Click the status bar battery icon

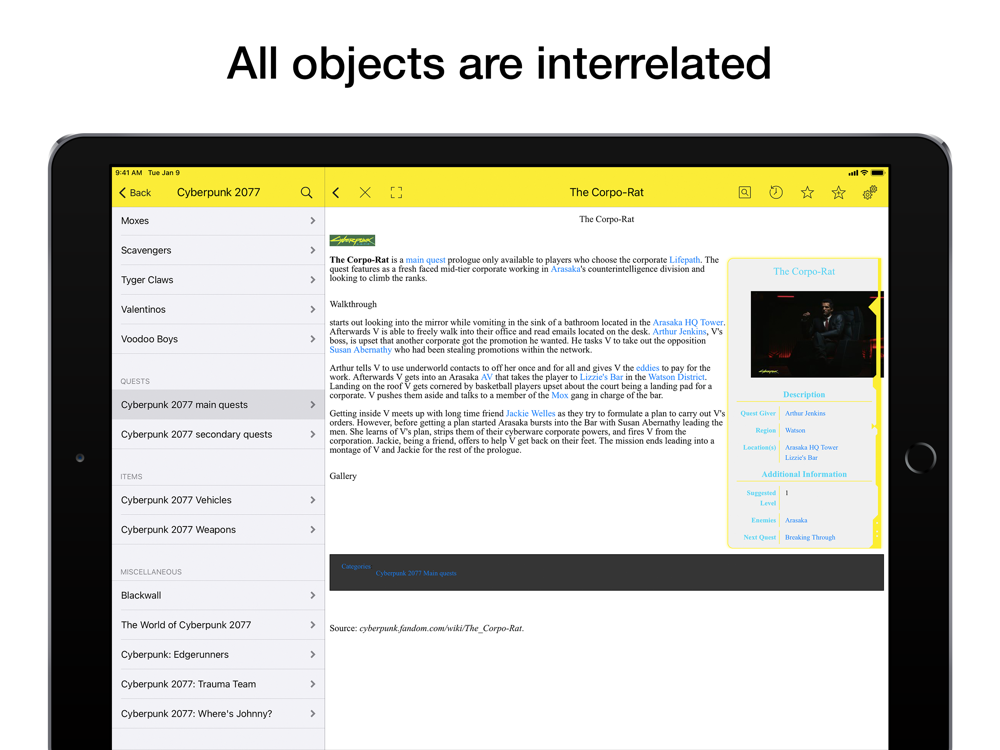tap(878, 173)
